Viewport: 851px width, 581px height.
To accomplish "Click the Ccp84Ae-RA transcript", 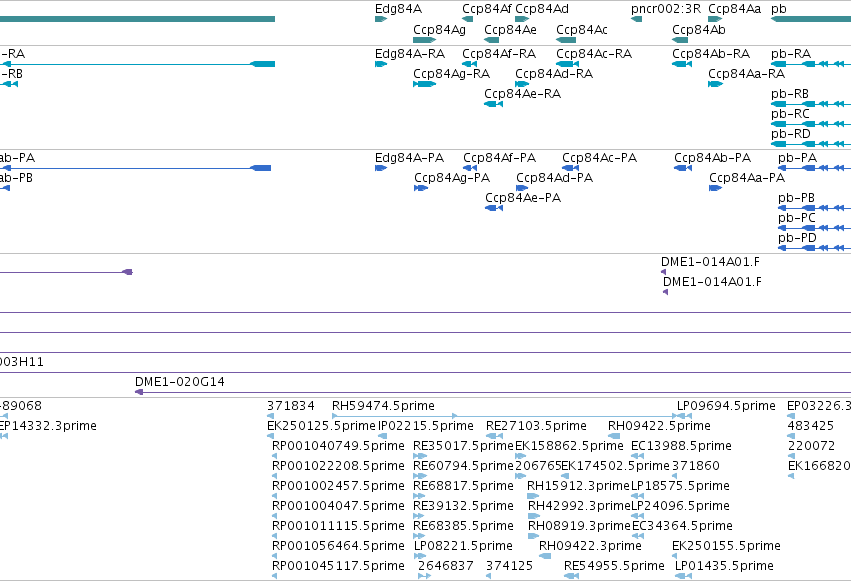I will (493, 104).
